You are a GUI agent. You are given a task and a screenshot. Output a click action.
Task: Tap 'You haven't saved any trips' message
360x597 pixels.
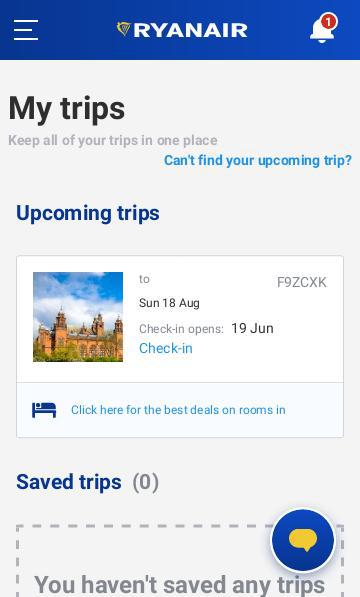[180, 584]
